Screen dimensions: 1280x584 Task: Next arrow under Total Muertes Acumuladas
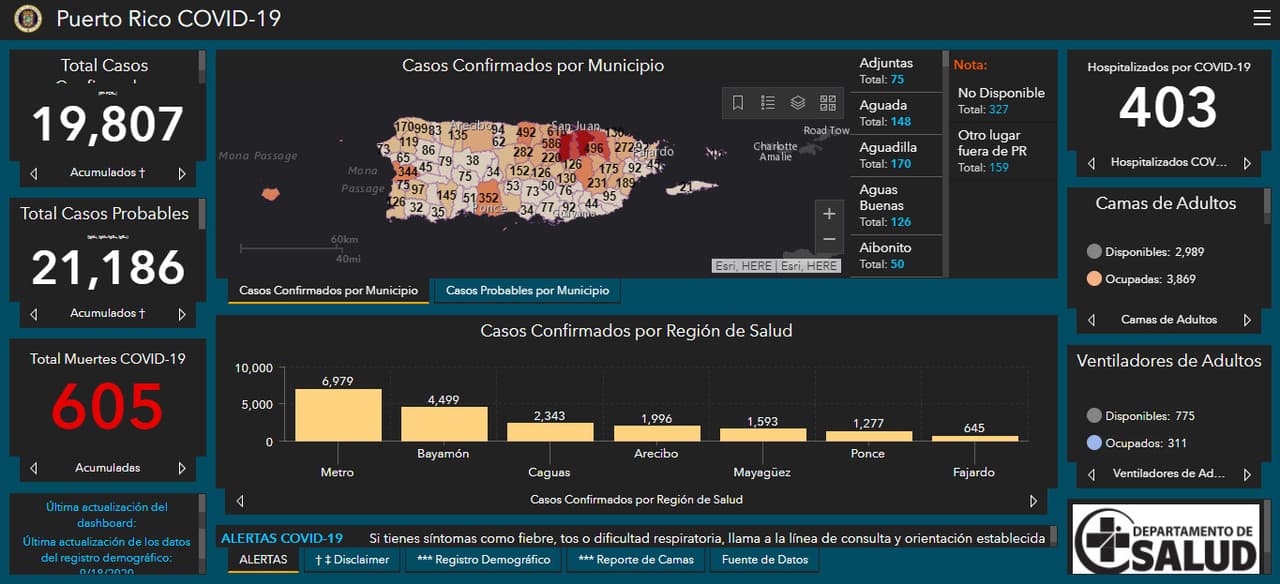[x=182, y=468]
